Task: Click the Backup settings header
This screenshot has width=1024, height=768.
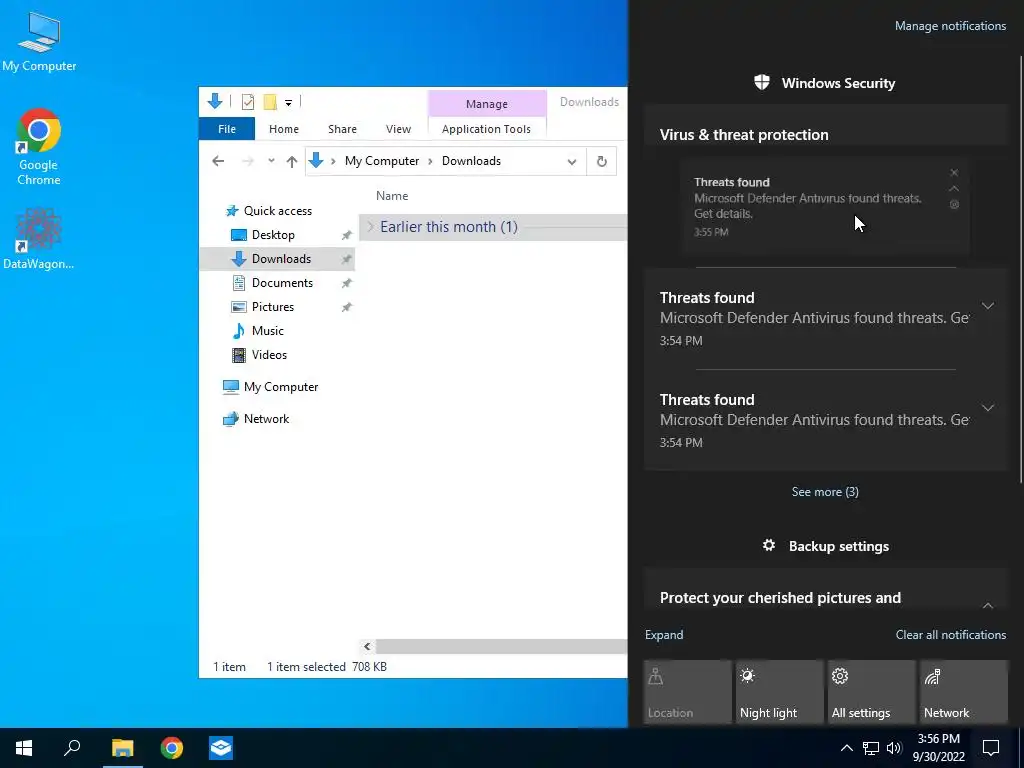Action: (x=825, y=546)
